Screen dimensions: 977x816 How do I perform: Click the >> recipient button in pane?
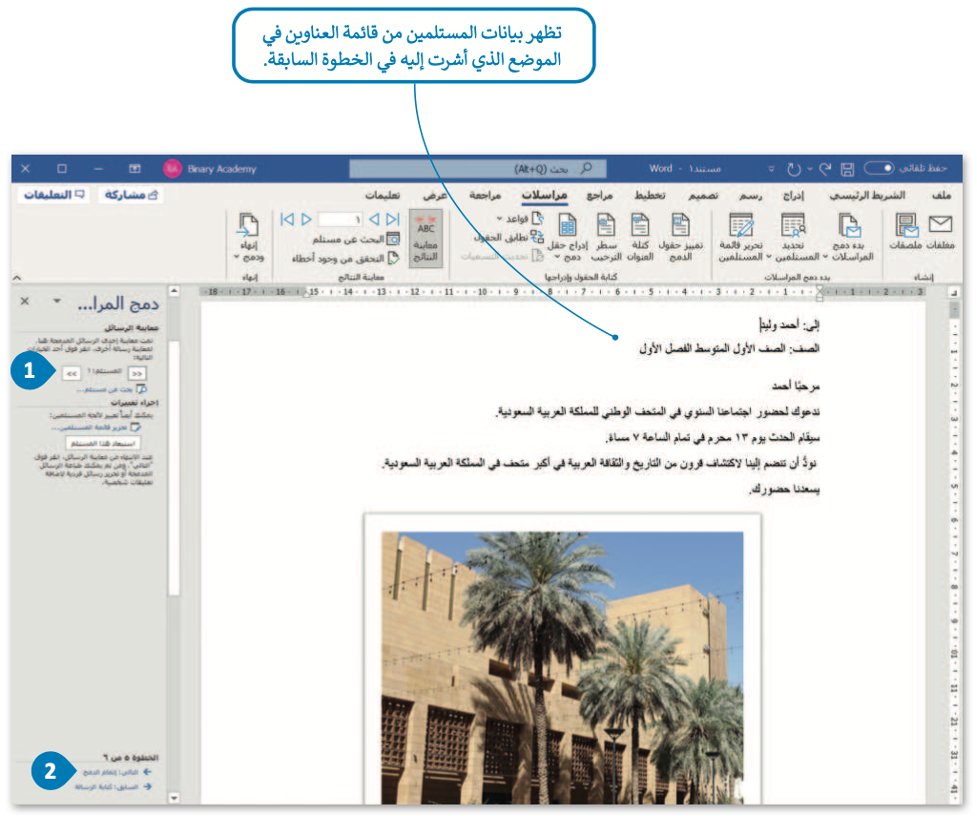pos(137,373)
